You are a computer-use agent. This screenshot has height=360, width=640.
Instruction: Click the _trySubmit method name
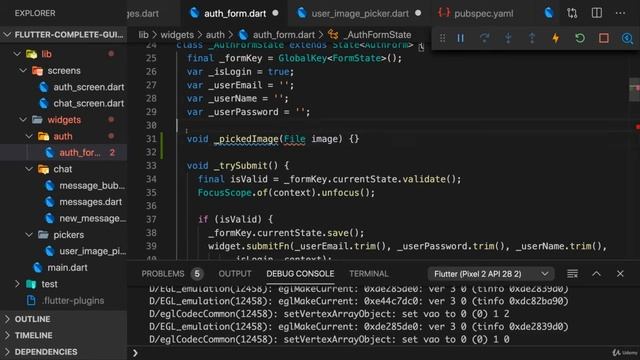240,166
